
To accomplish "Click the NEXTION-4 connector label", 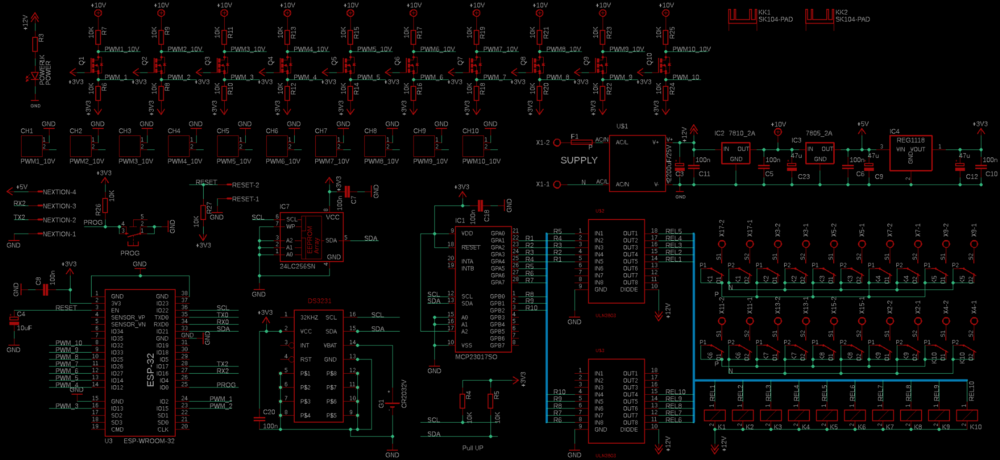I will (59, 191).
